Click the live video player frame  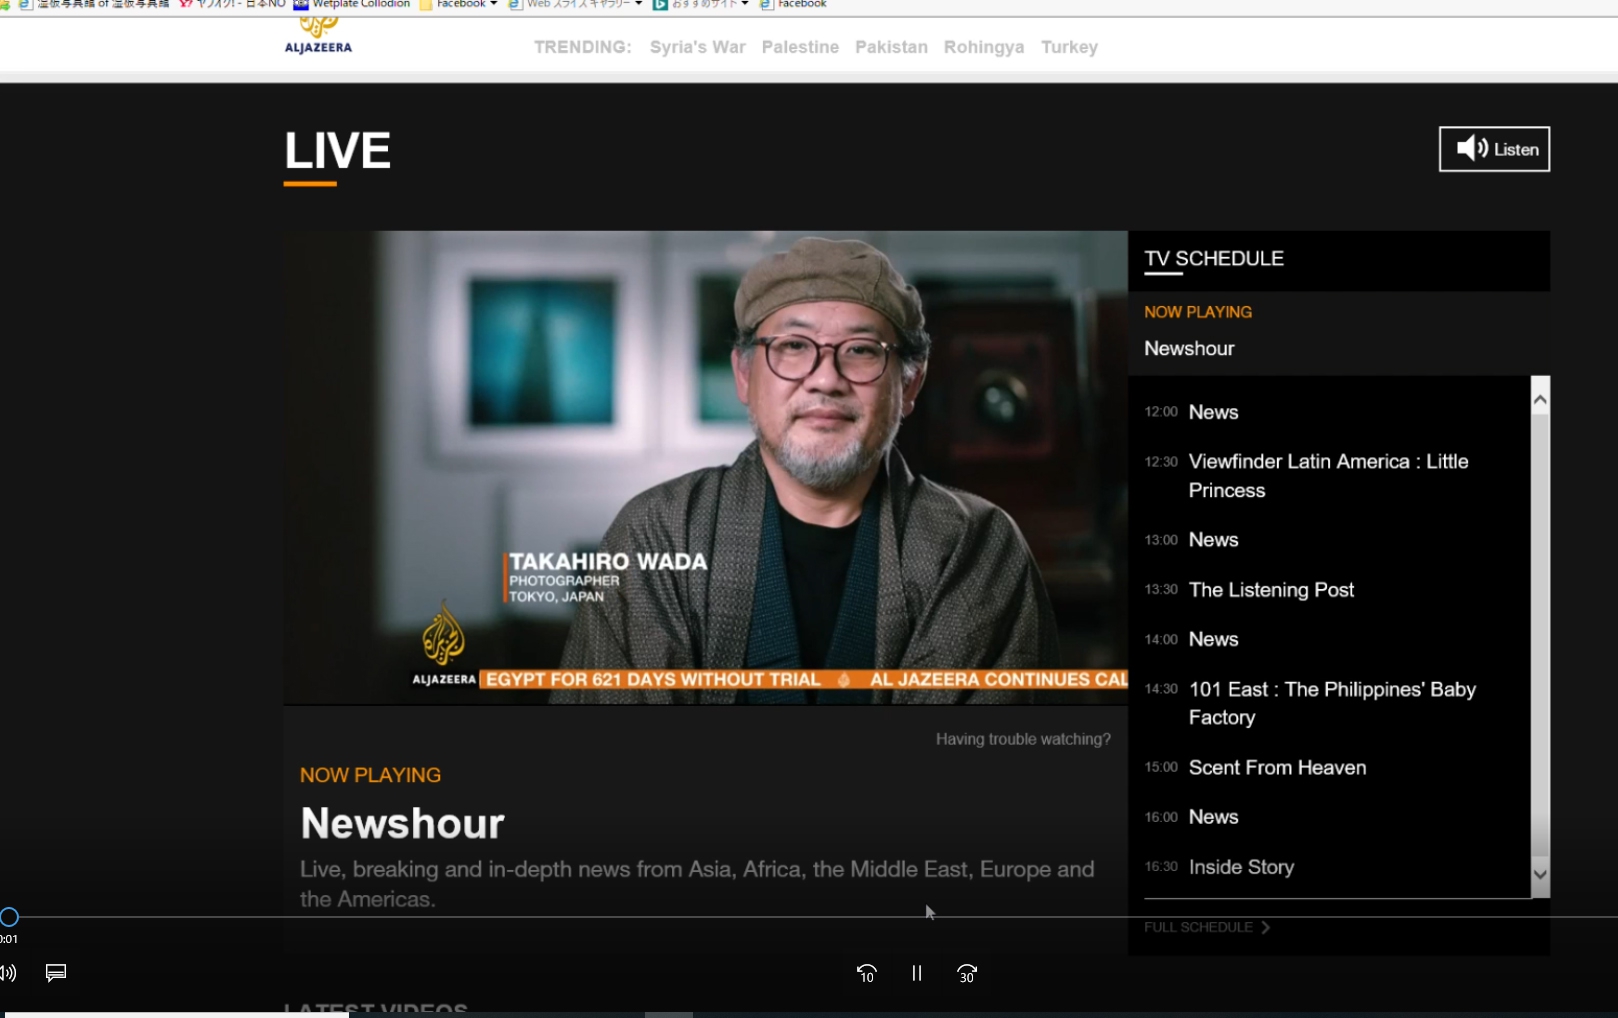[x=705, y=467]
